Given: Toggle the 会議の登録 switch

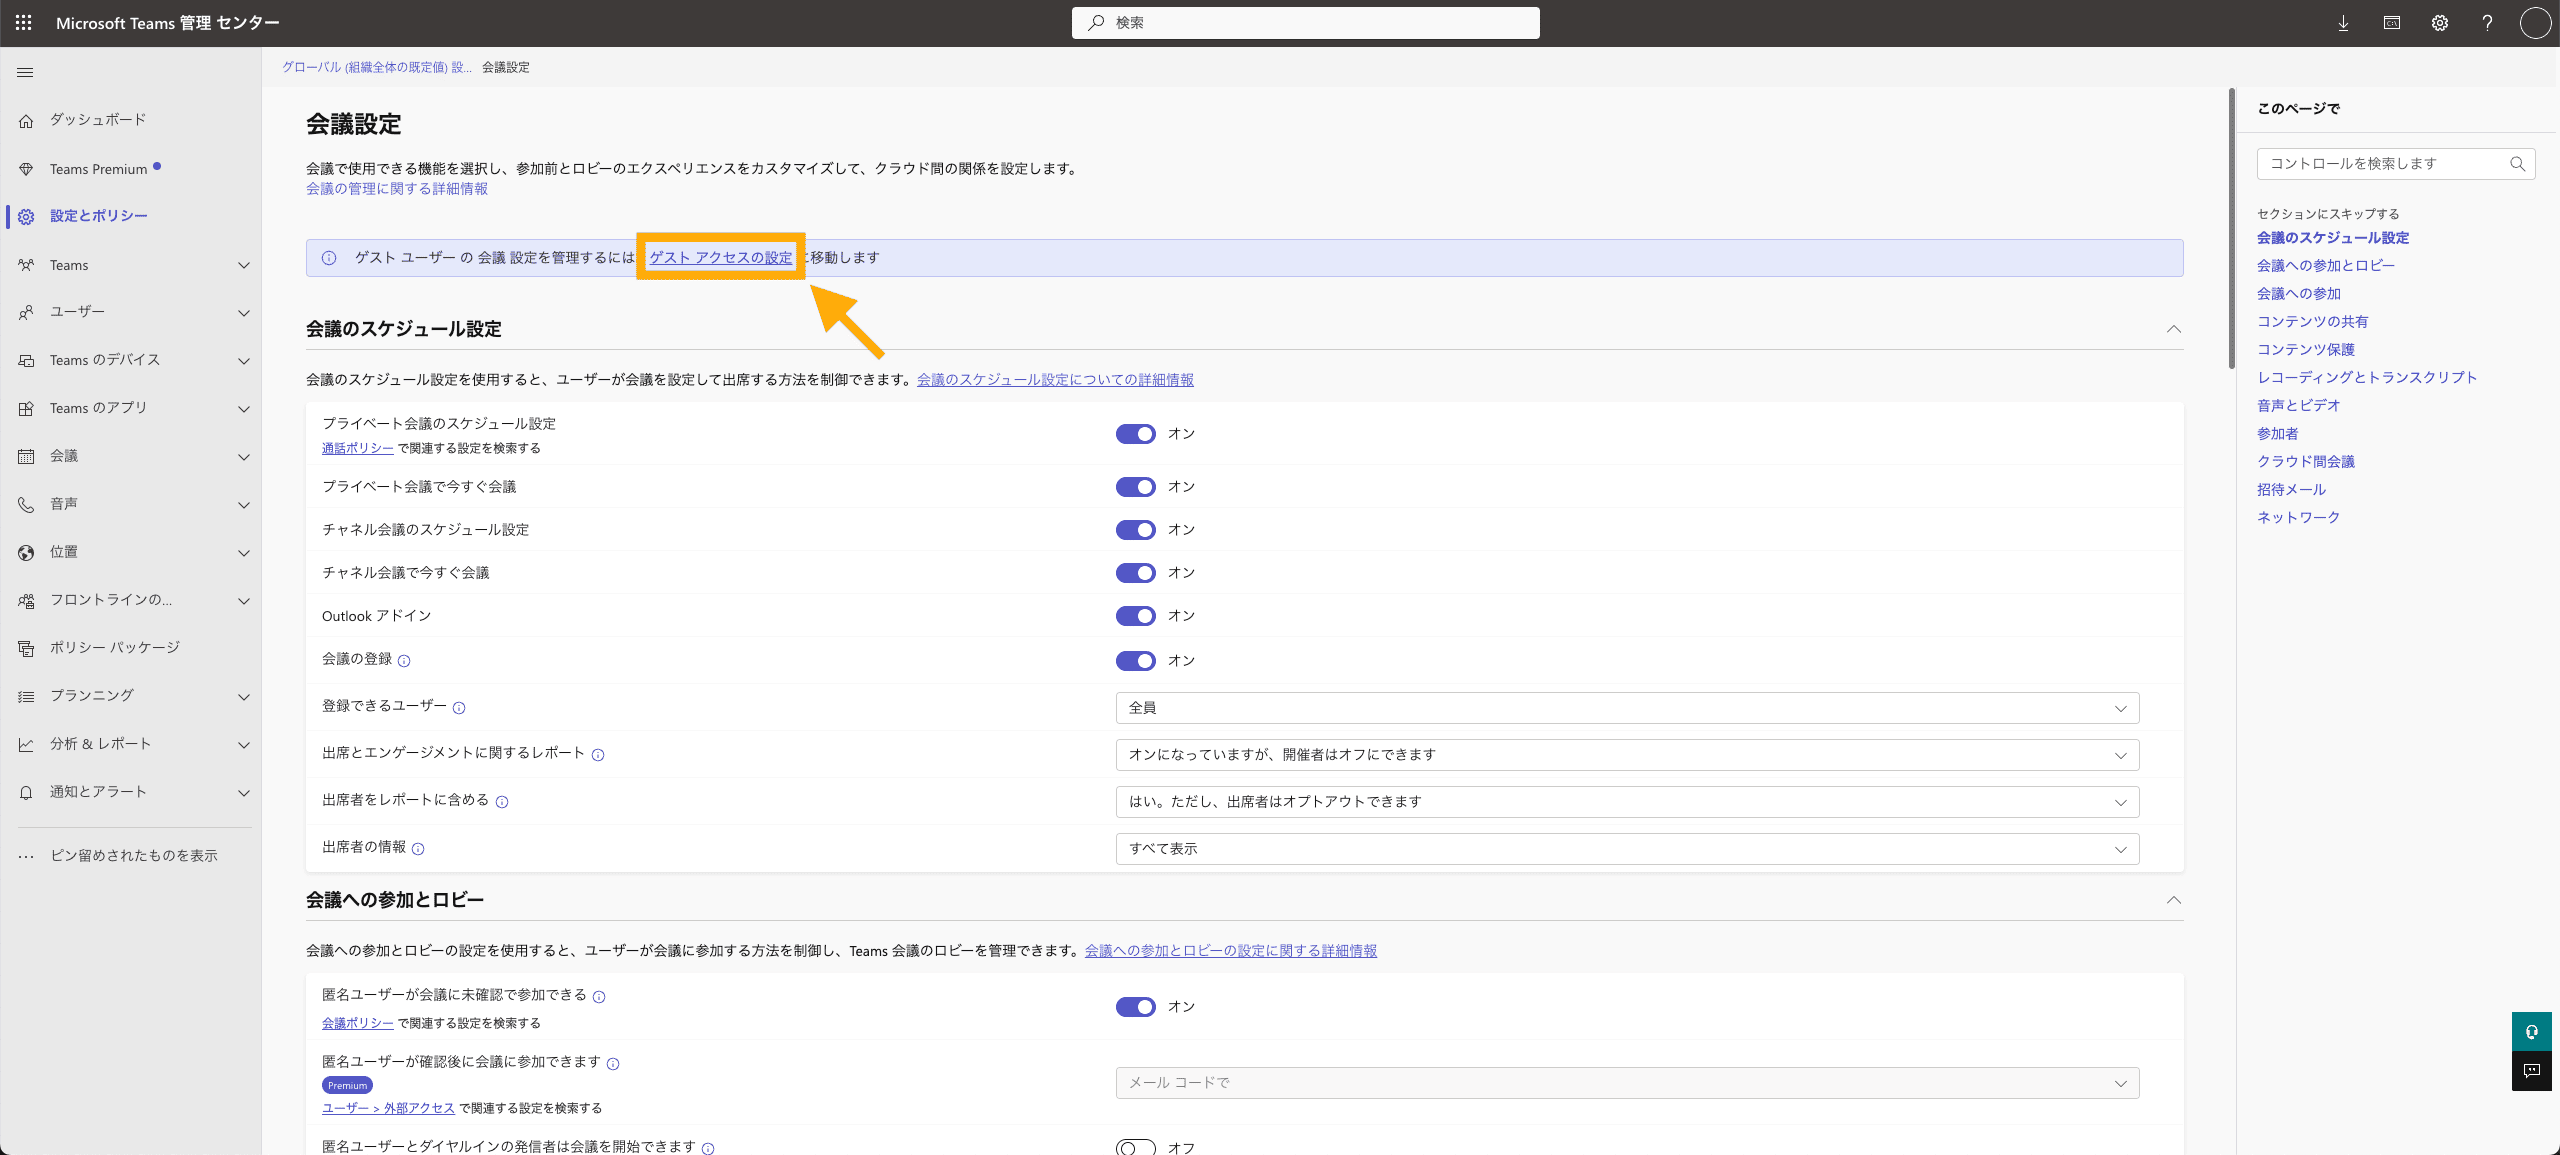Looking at the screenshot, I should pos(1135,661).
